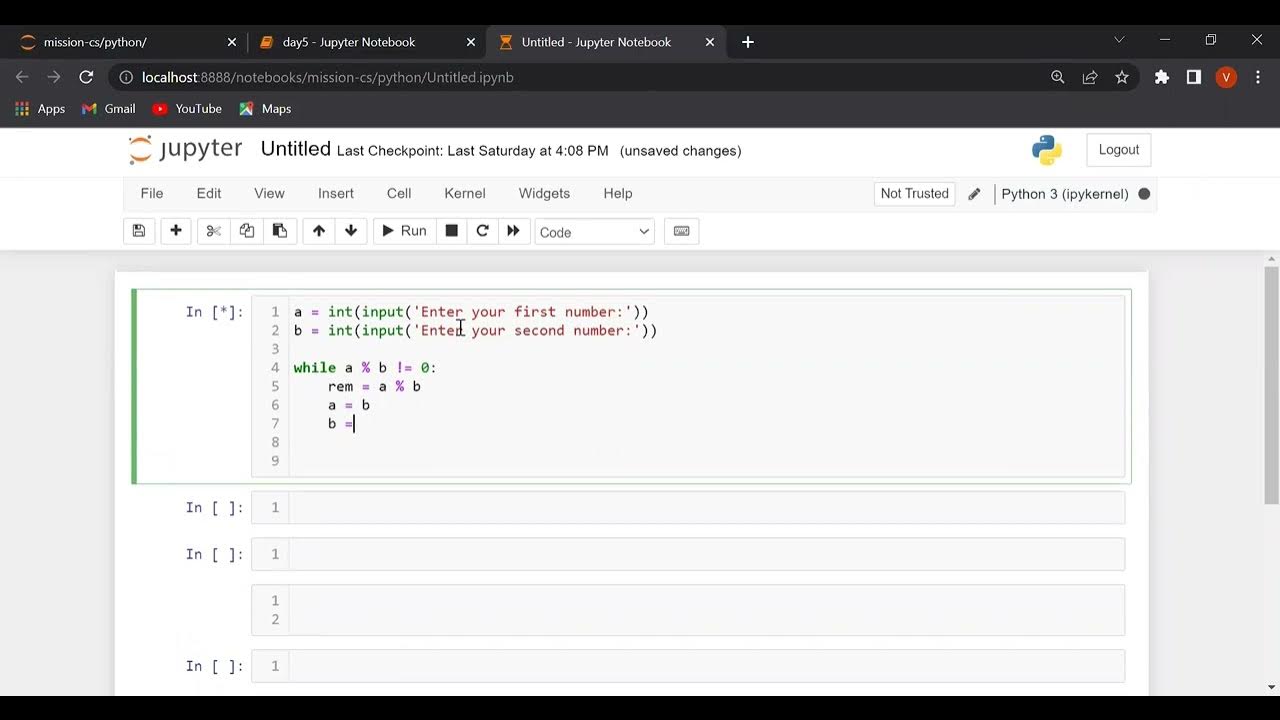The width and height of the screenshot is (1280, 720).
Task: Open a new browser tab
Action: (748, 42)
